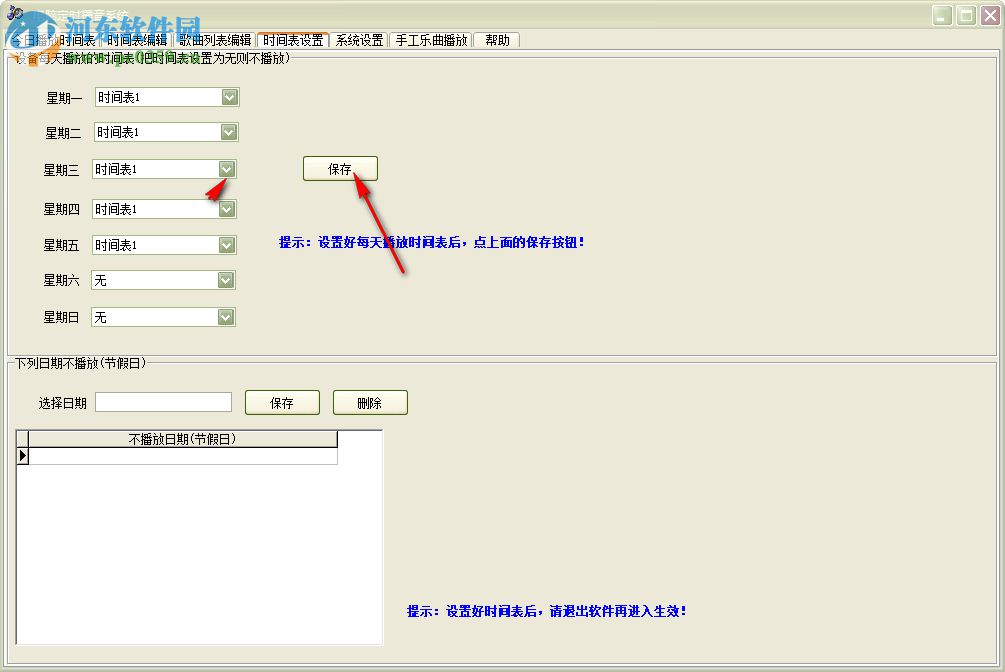Go to the 系统设置 tab
Image resolution: width=1005 pixels, height=672 pixels.
[x=359, y=40]
